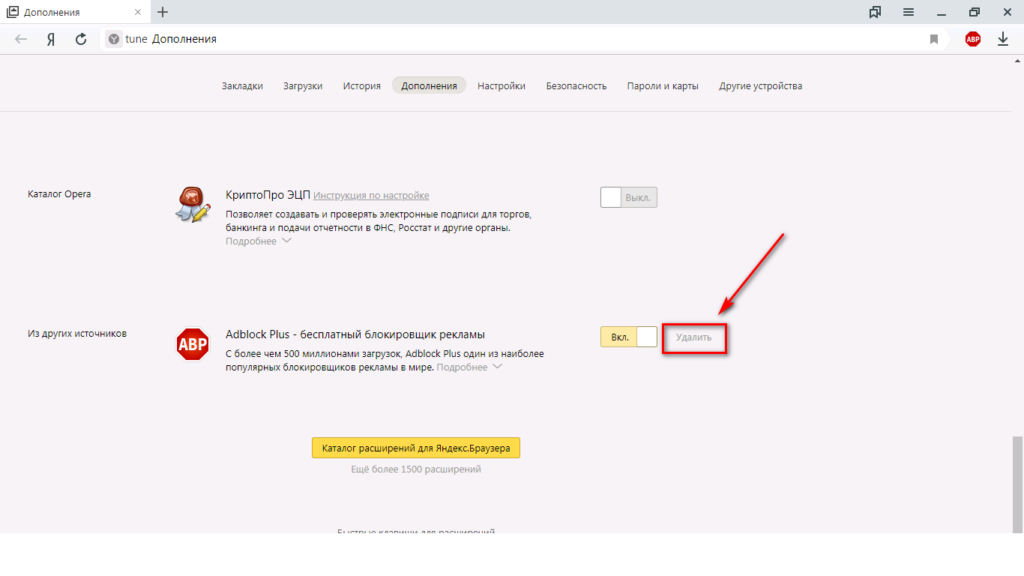The image size is (1024, 576).
Task: Close the Дополнения tab
Action: [138, 12]
